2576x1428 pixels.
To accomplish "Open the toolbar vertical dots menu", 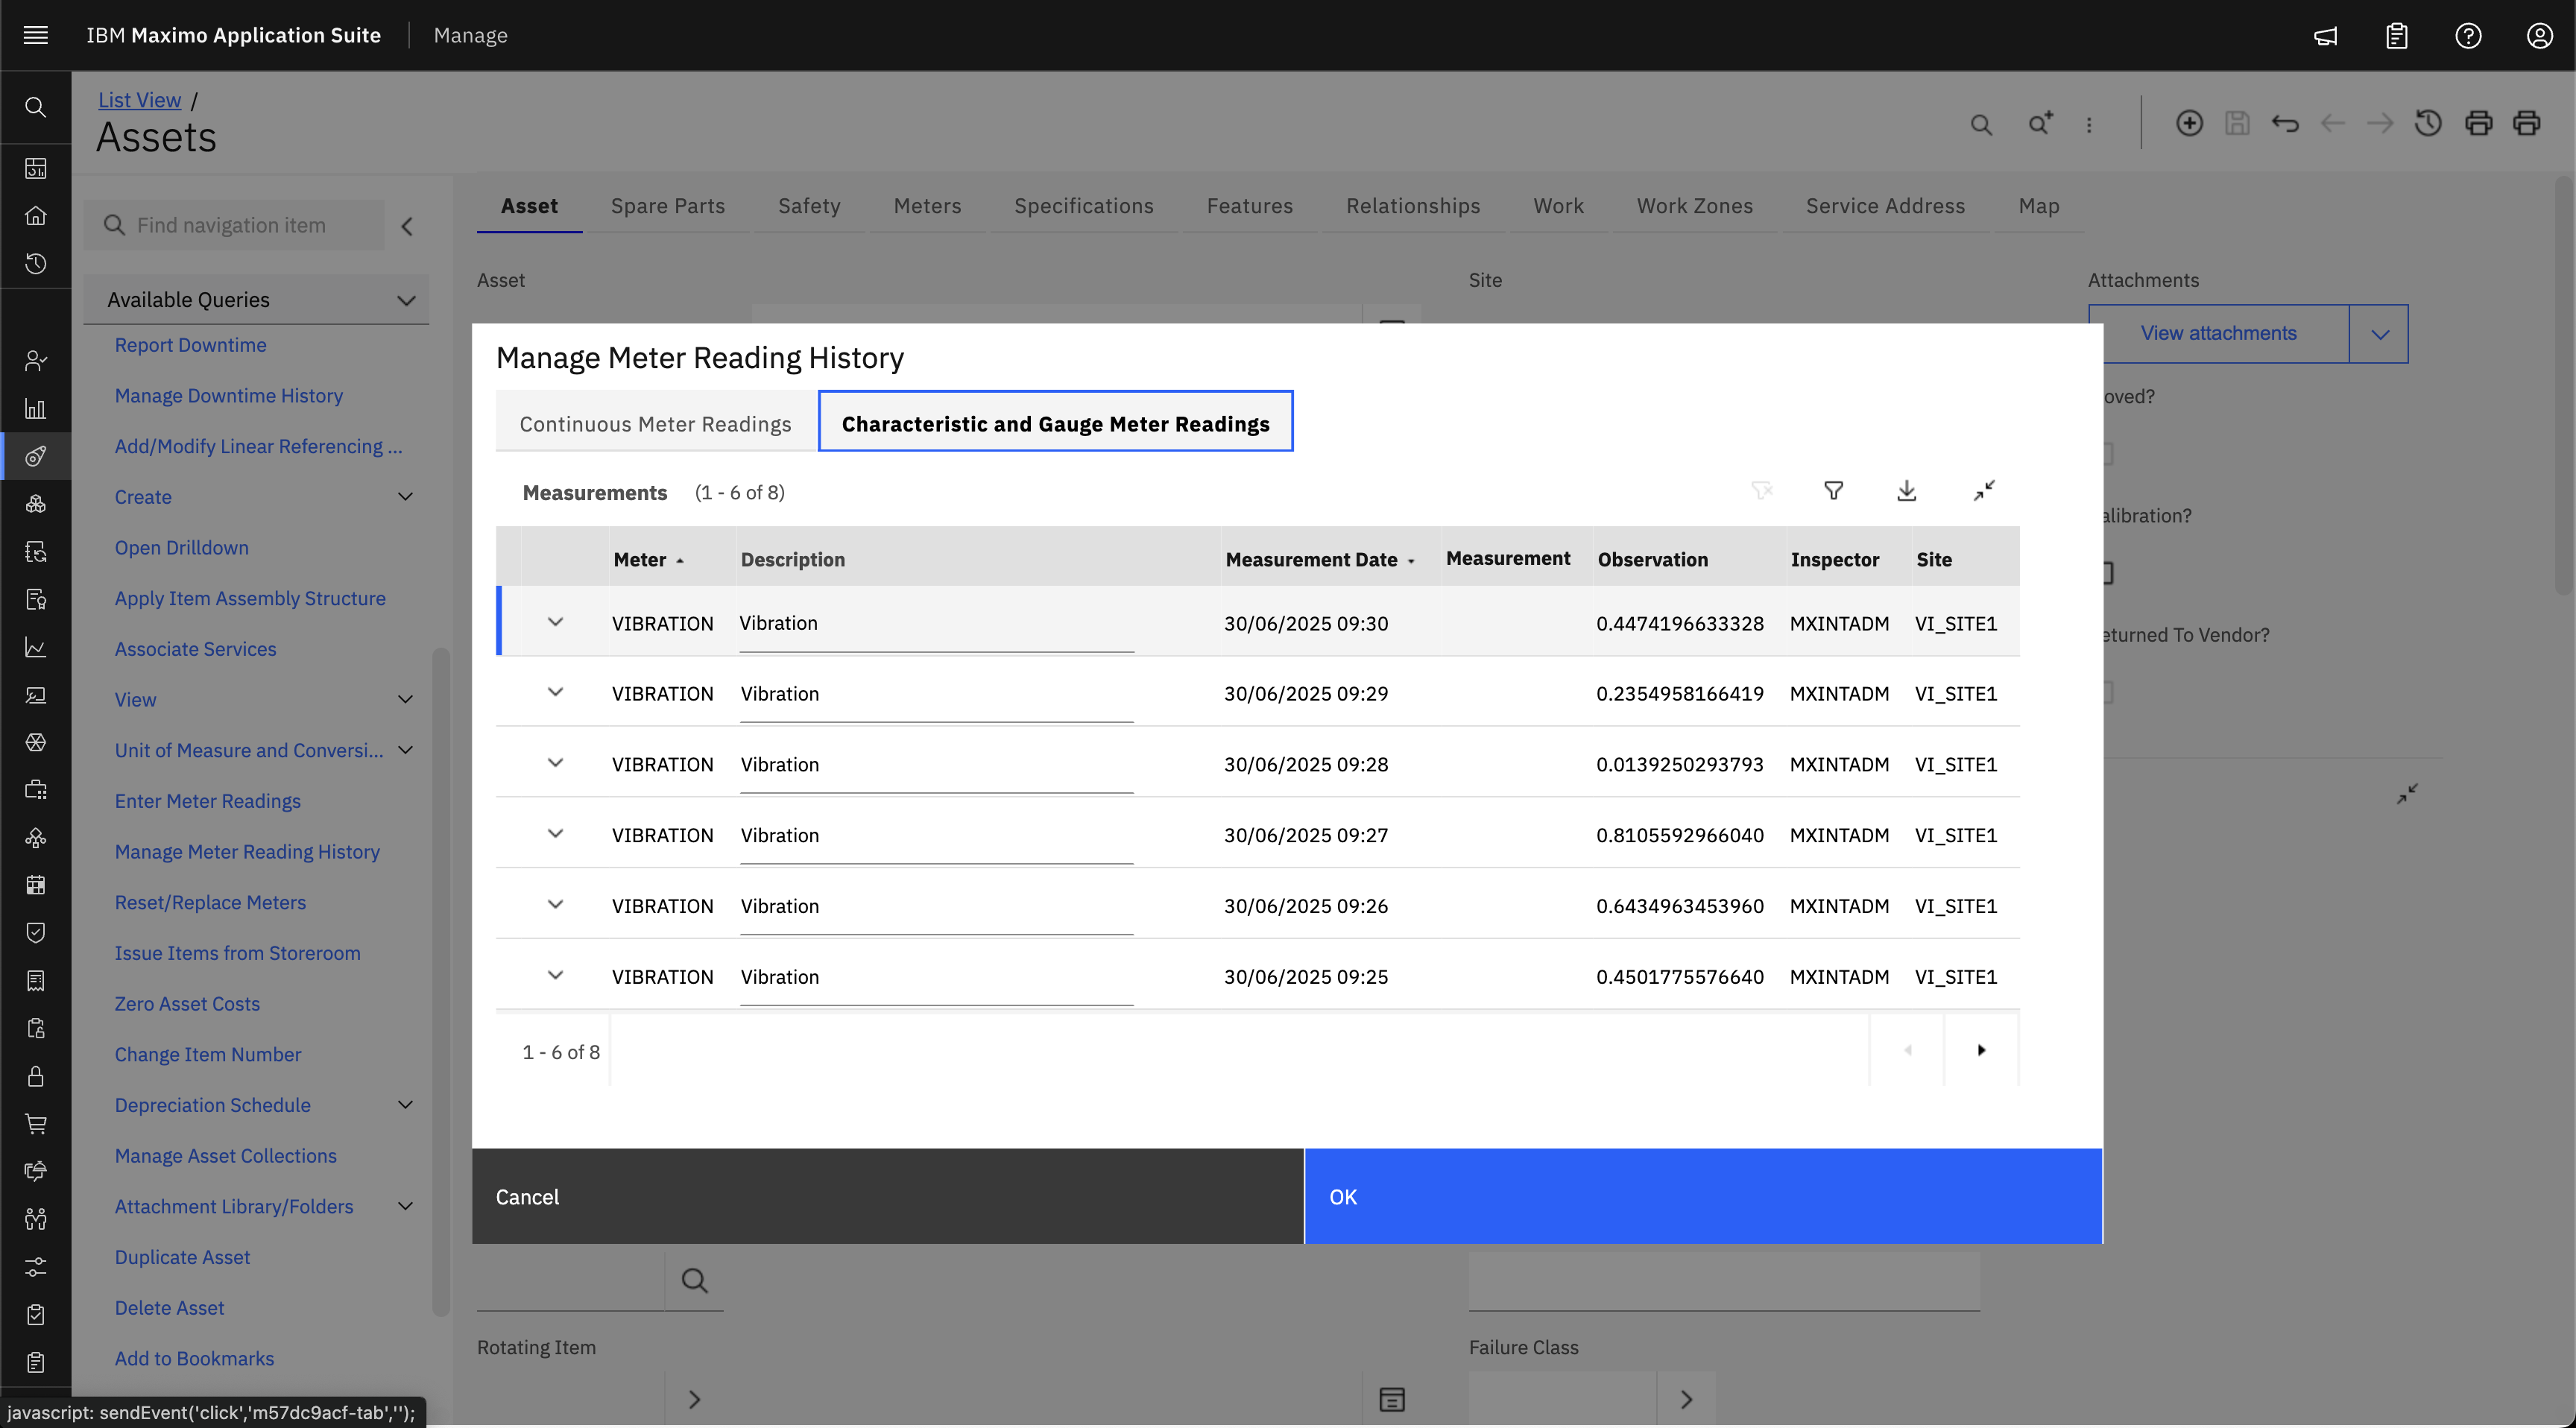I will tap(2089, 124).
